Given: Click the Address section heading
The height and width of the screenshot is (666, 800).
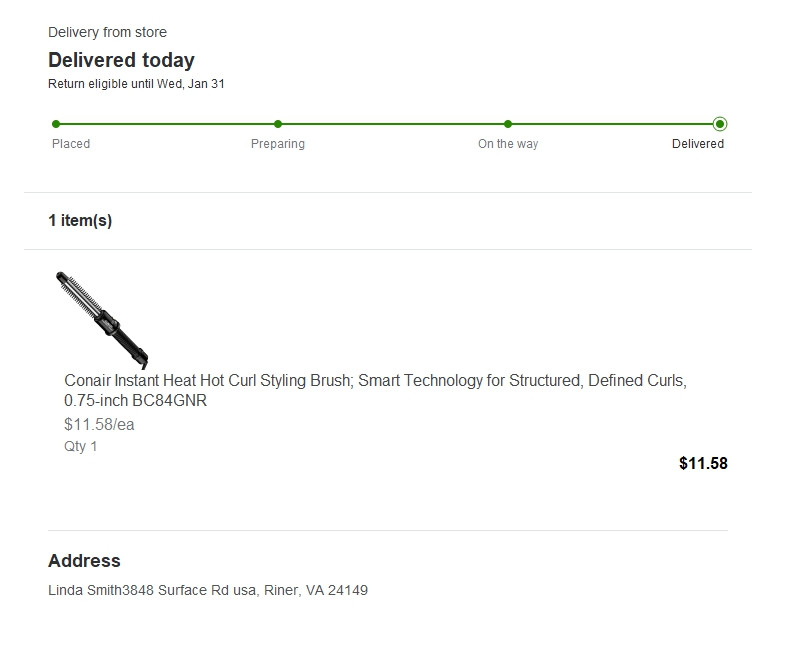Looking at the screenshot, I should (84, 561).
